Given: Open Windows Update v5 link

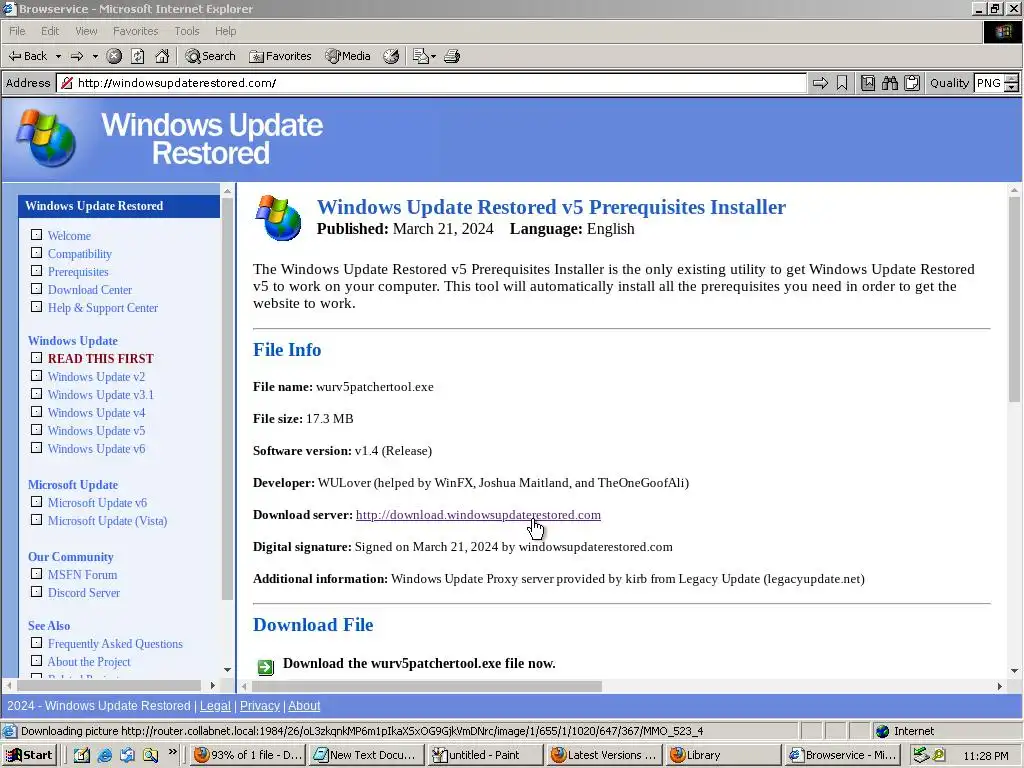Looking at the screenshot, I should tap(96, 431).
